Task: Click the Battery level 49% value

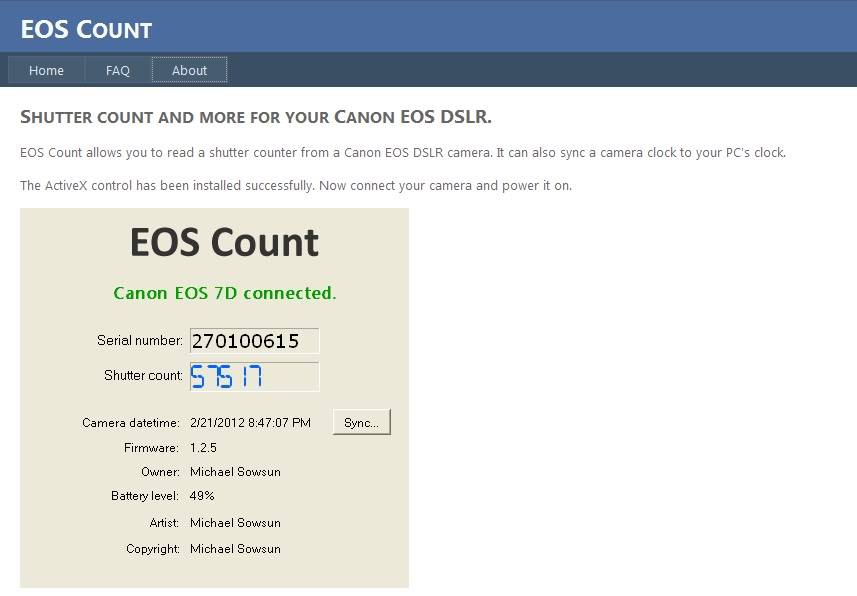Action: 202,496
